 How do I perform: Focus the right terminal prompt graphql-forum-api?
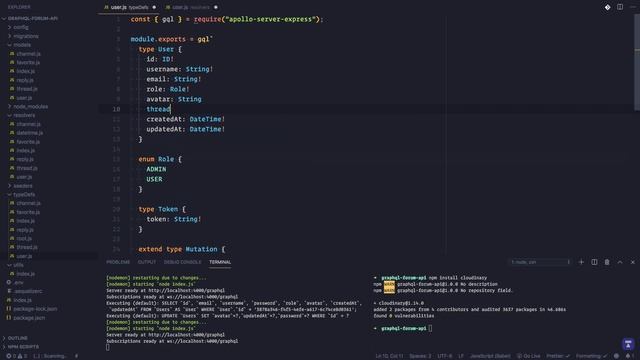(403, 328)
